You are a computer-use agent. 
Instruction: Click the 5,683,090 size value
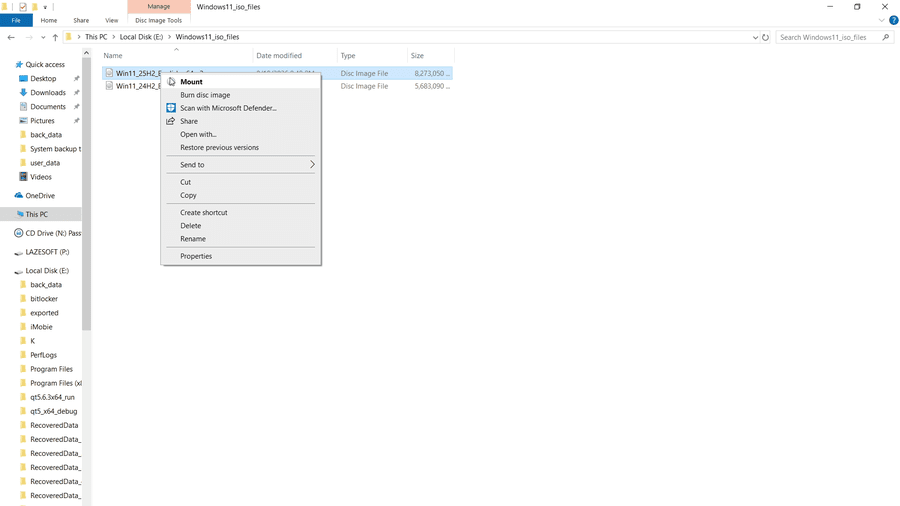tap(432, 86)
